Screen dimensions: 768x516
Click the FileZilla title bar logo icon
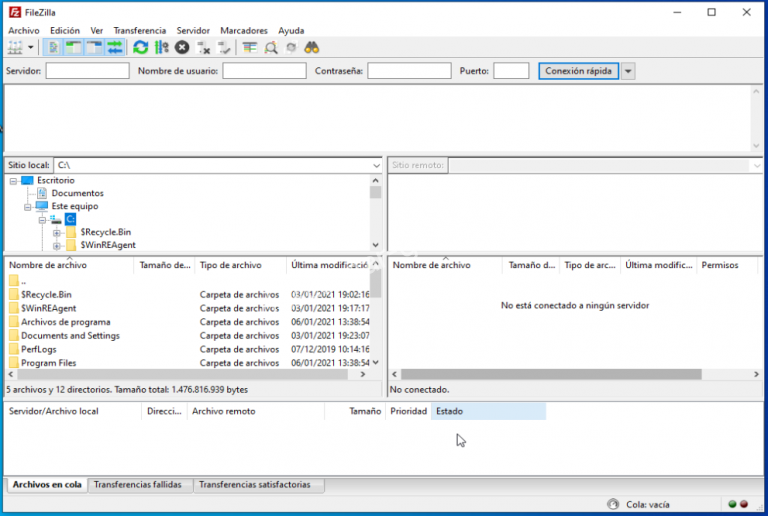coord(15,12)
